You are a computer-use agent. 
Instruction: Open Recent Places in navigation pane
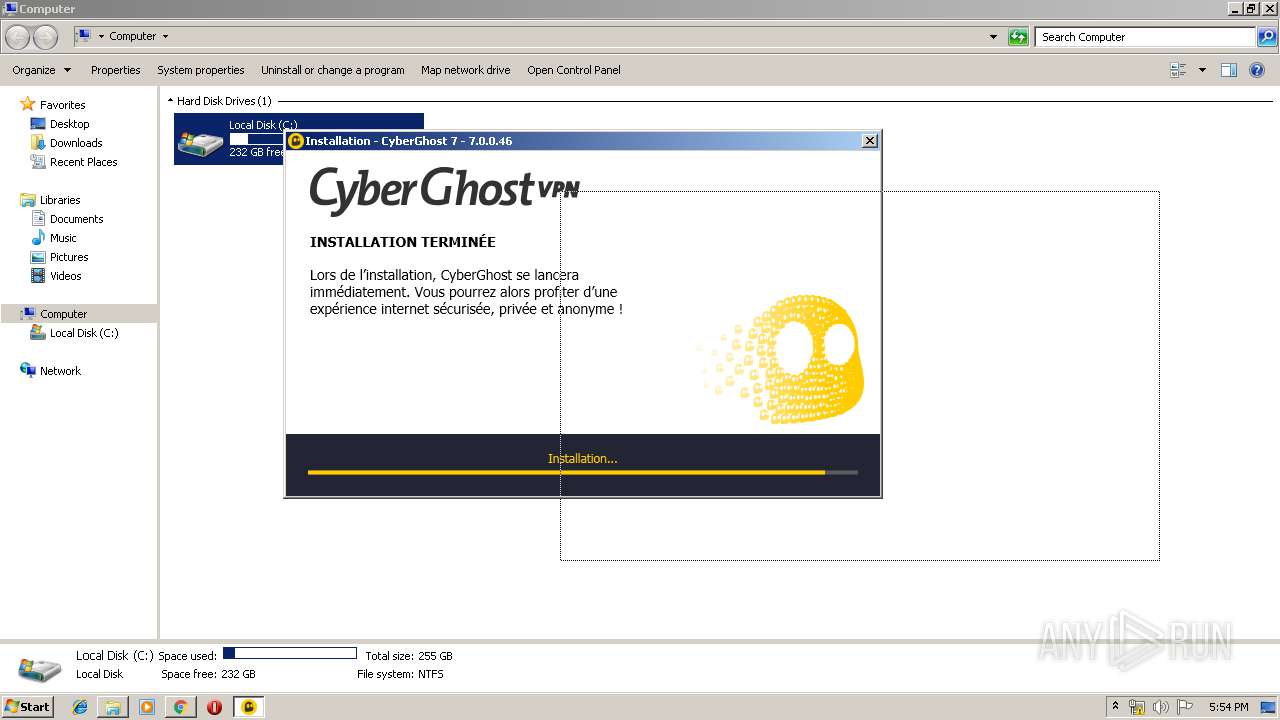click(83, 162)
